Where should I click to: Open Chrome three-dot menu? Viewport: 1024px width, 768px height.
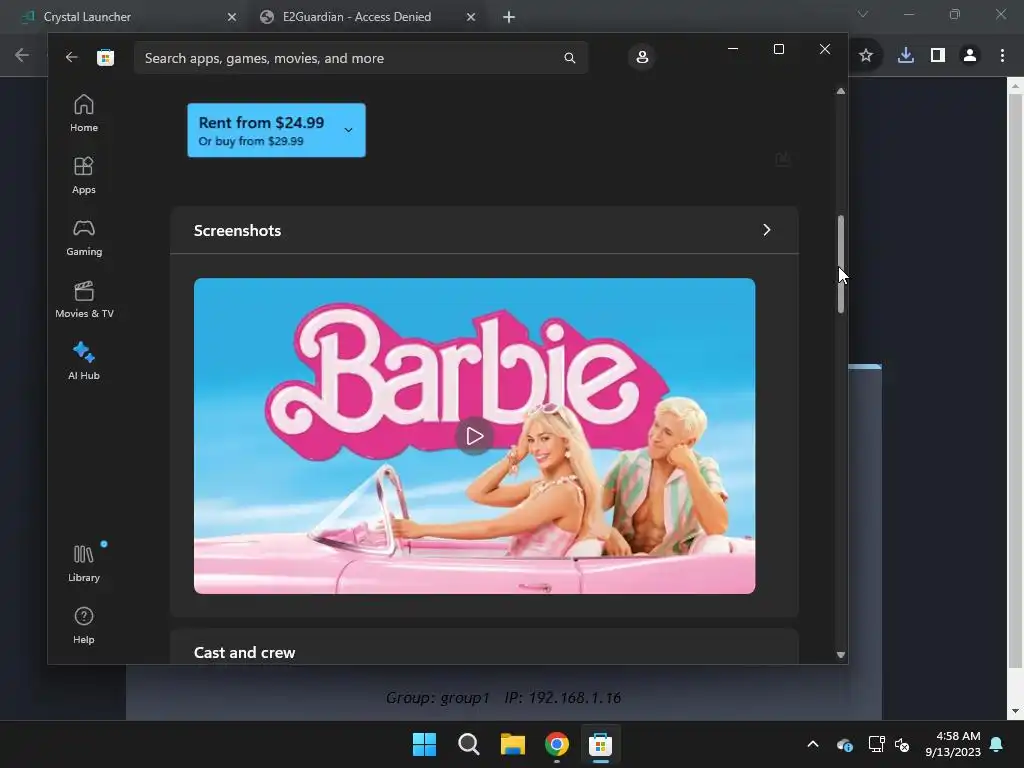click(1002, 56)
